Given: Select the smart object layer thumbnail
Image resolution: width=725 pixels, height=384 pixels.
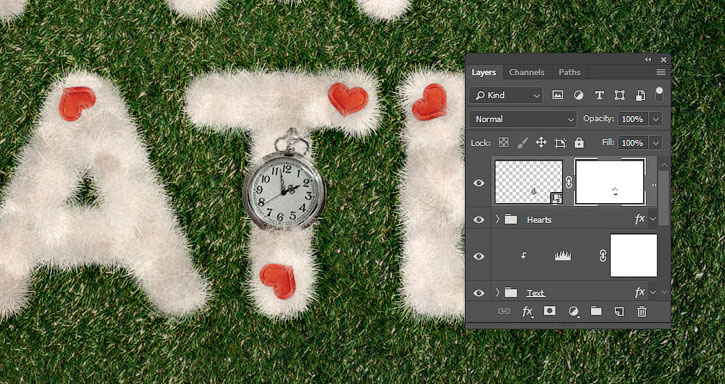Looking at the screenshot, I should 528,182.
